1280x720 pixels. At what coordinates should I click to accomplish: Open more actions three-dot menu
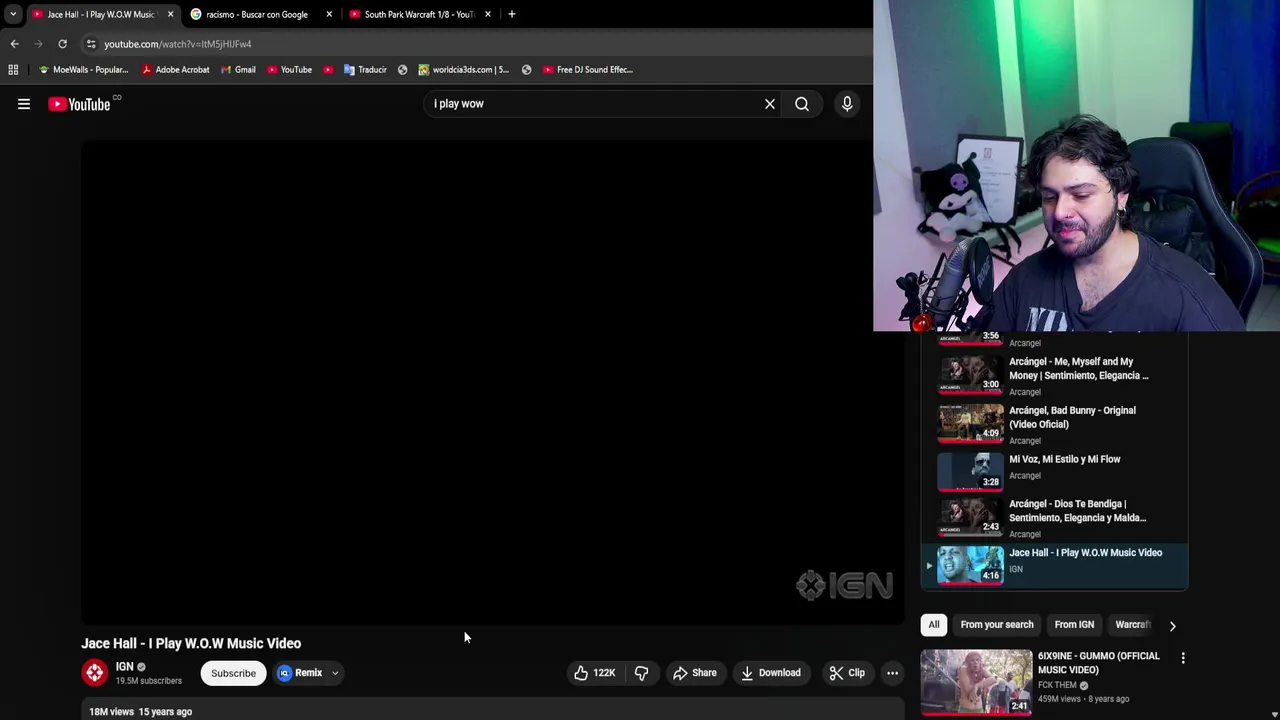point(892,673)
